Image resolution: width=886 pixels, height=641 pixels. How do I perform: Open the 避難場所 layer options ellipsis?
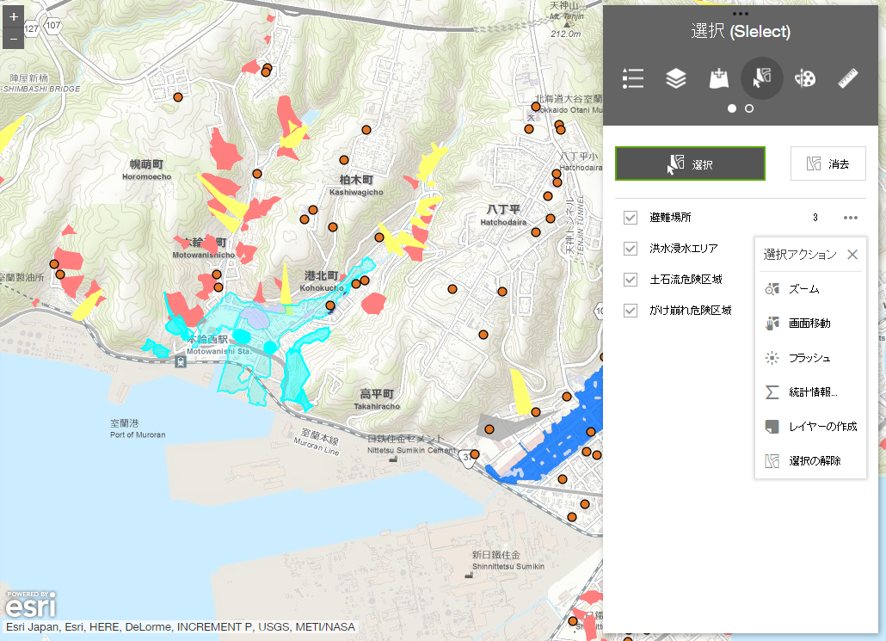coord(850,218)
